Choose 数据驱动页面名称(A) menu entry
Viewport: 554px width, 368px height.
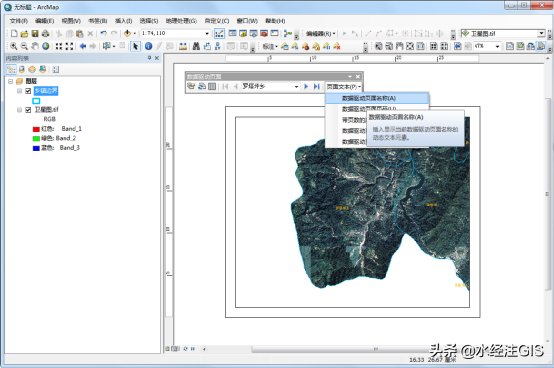[377, 98]
